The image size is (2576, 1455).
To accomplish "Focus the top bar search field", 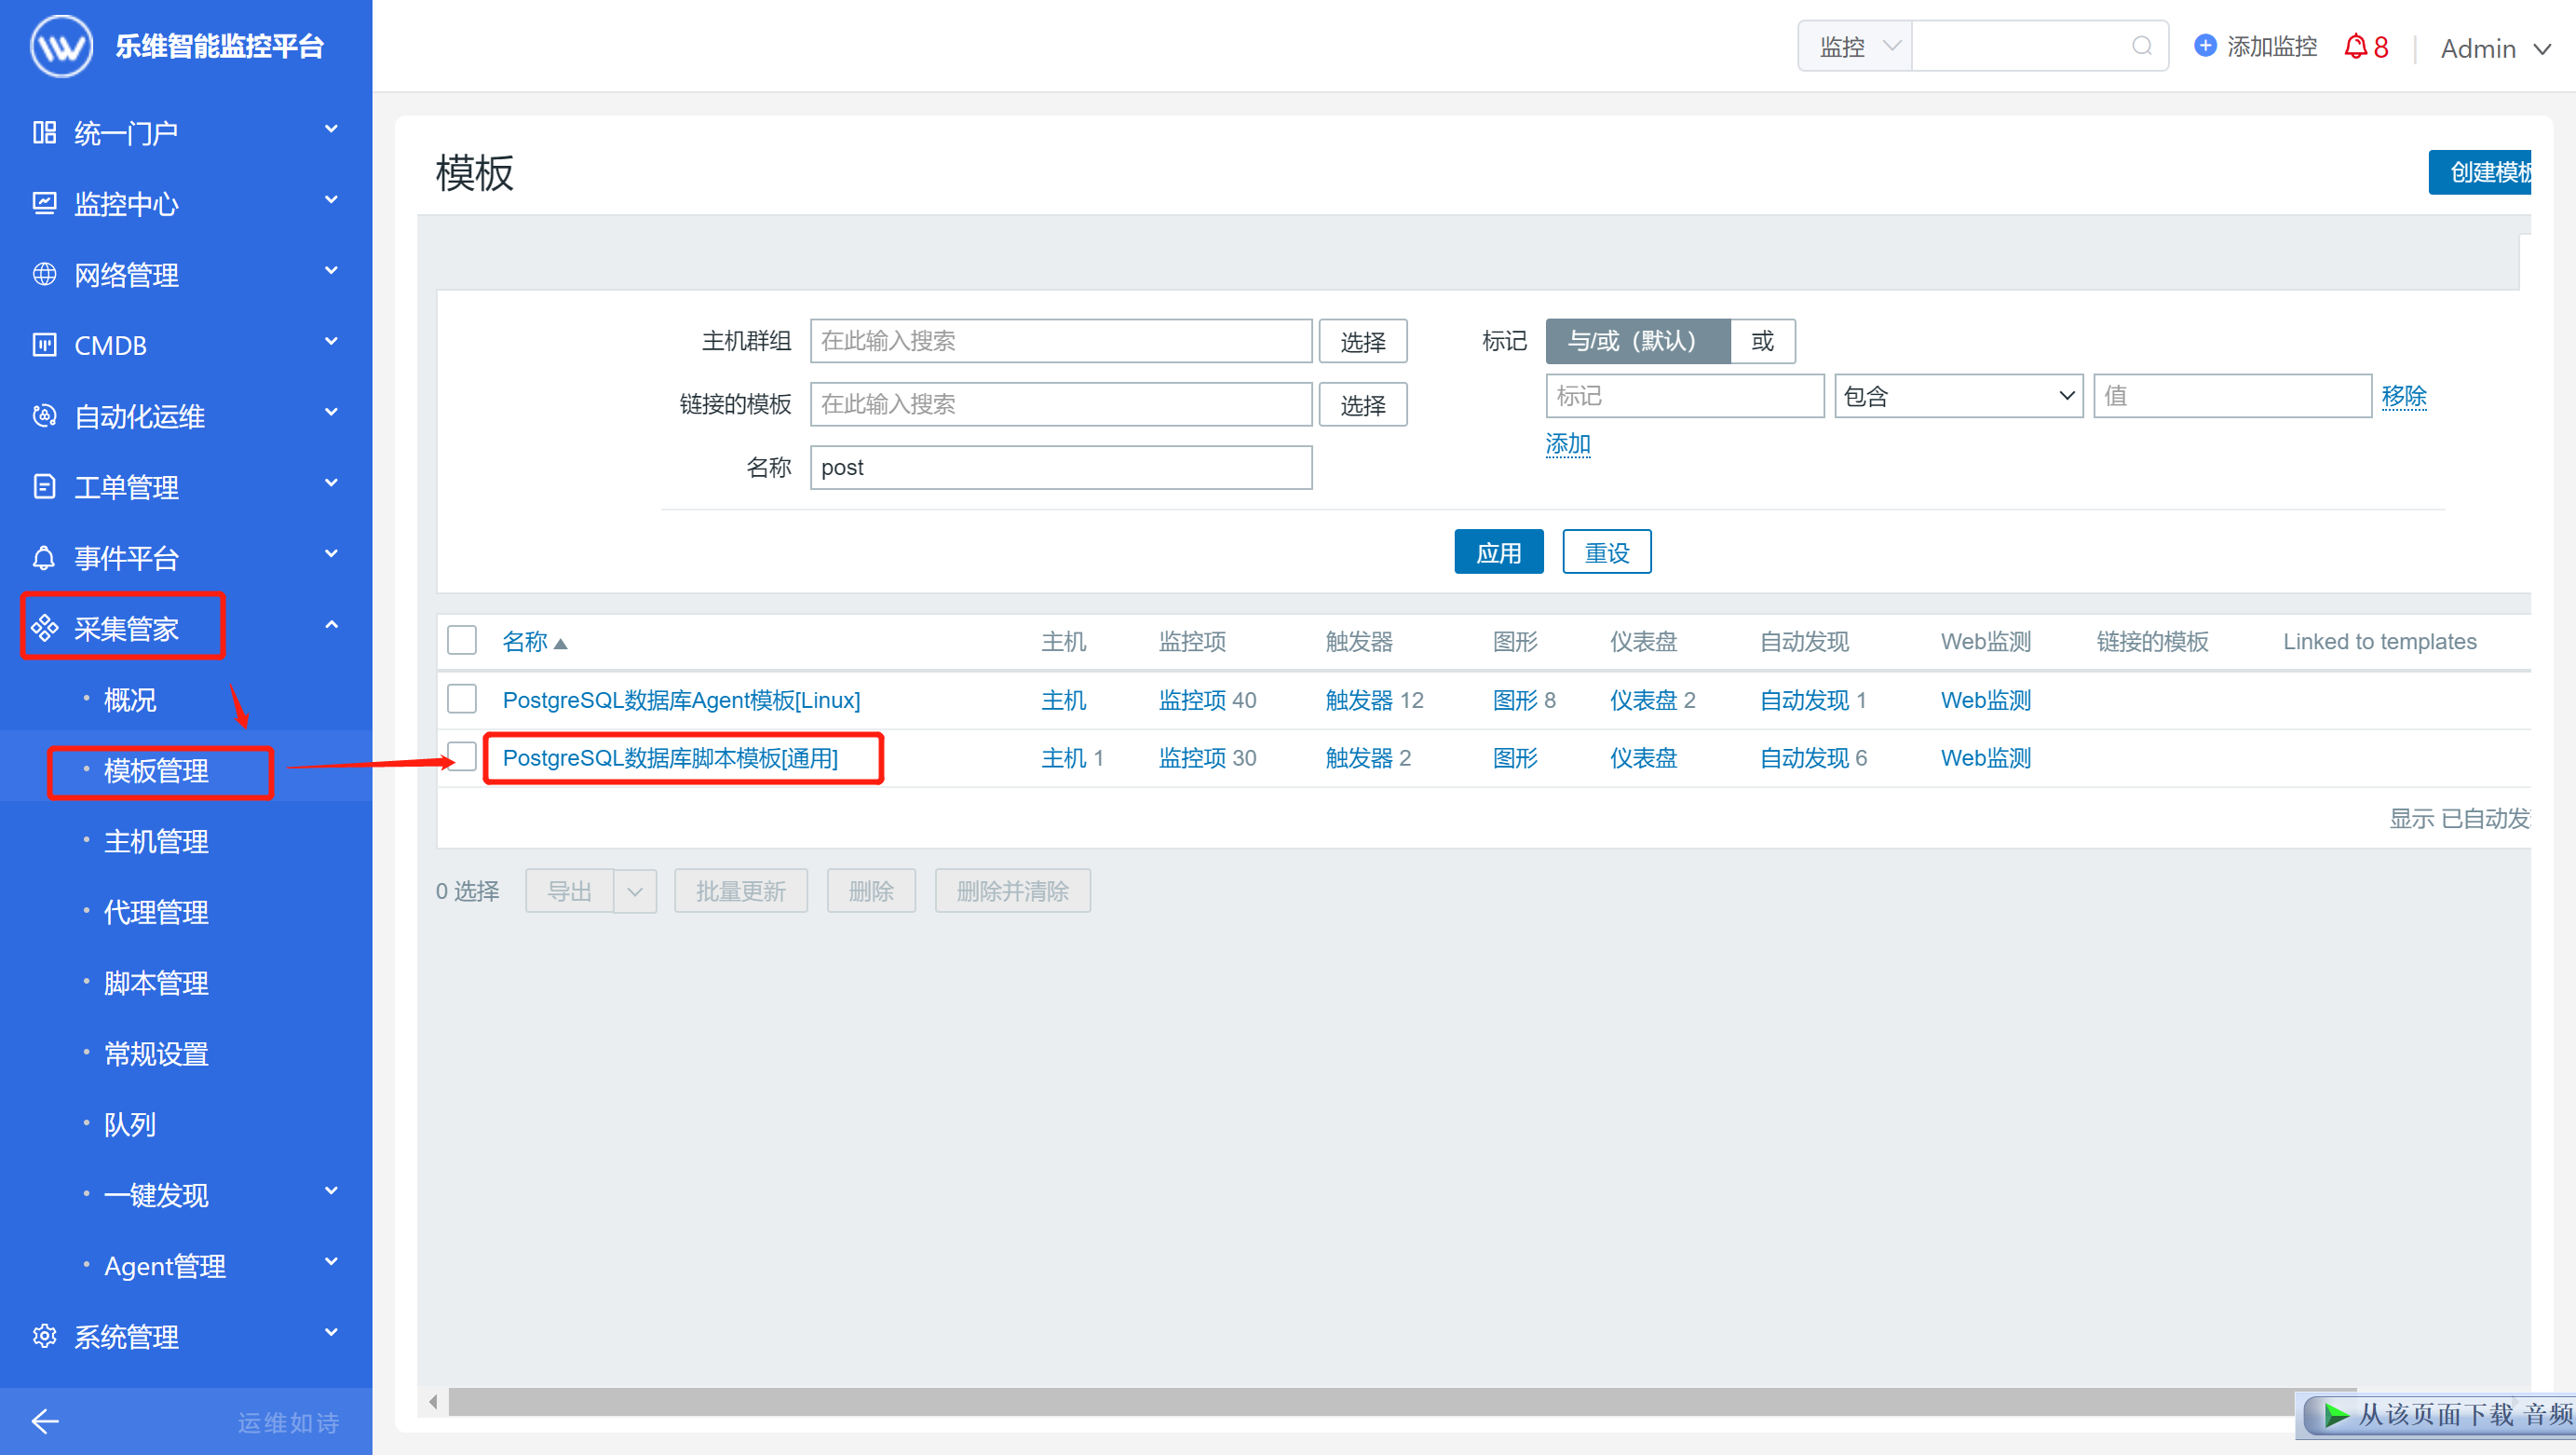I will click(2040, 46).
